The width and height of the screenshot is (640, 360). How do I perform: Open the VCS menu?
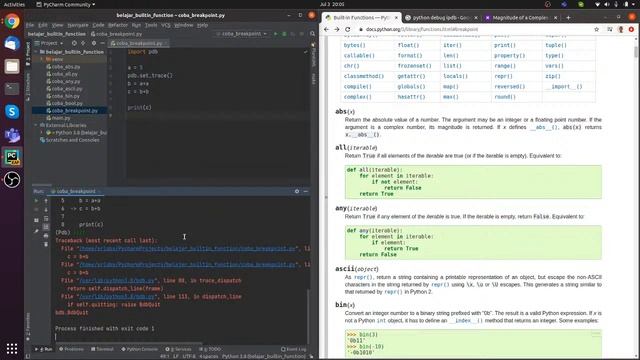[165, 25]
